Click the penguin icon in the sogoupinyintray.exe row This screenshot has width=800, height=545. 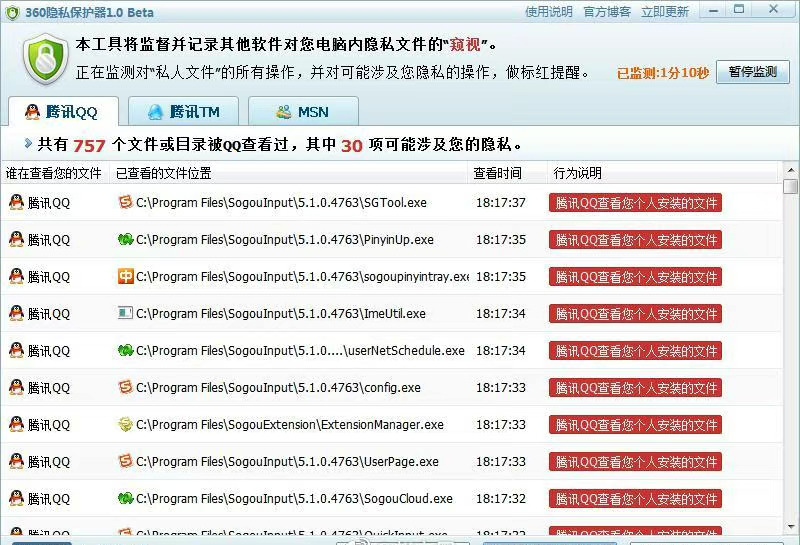click(16, 276)
